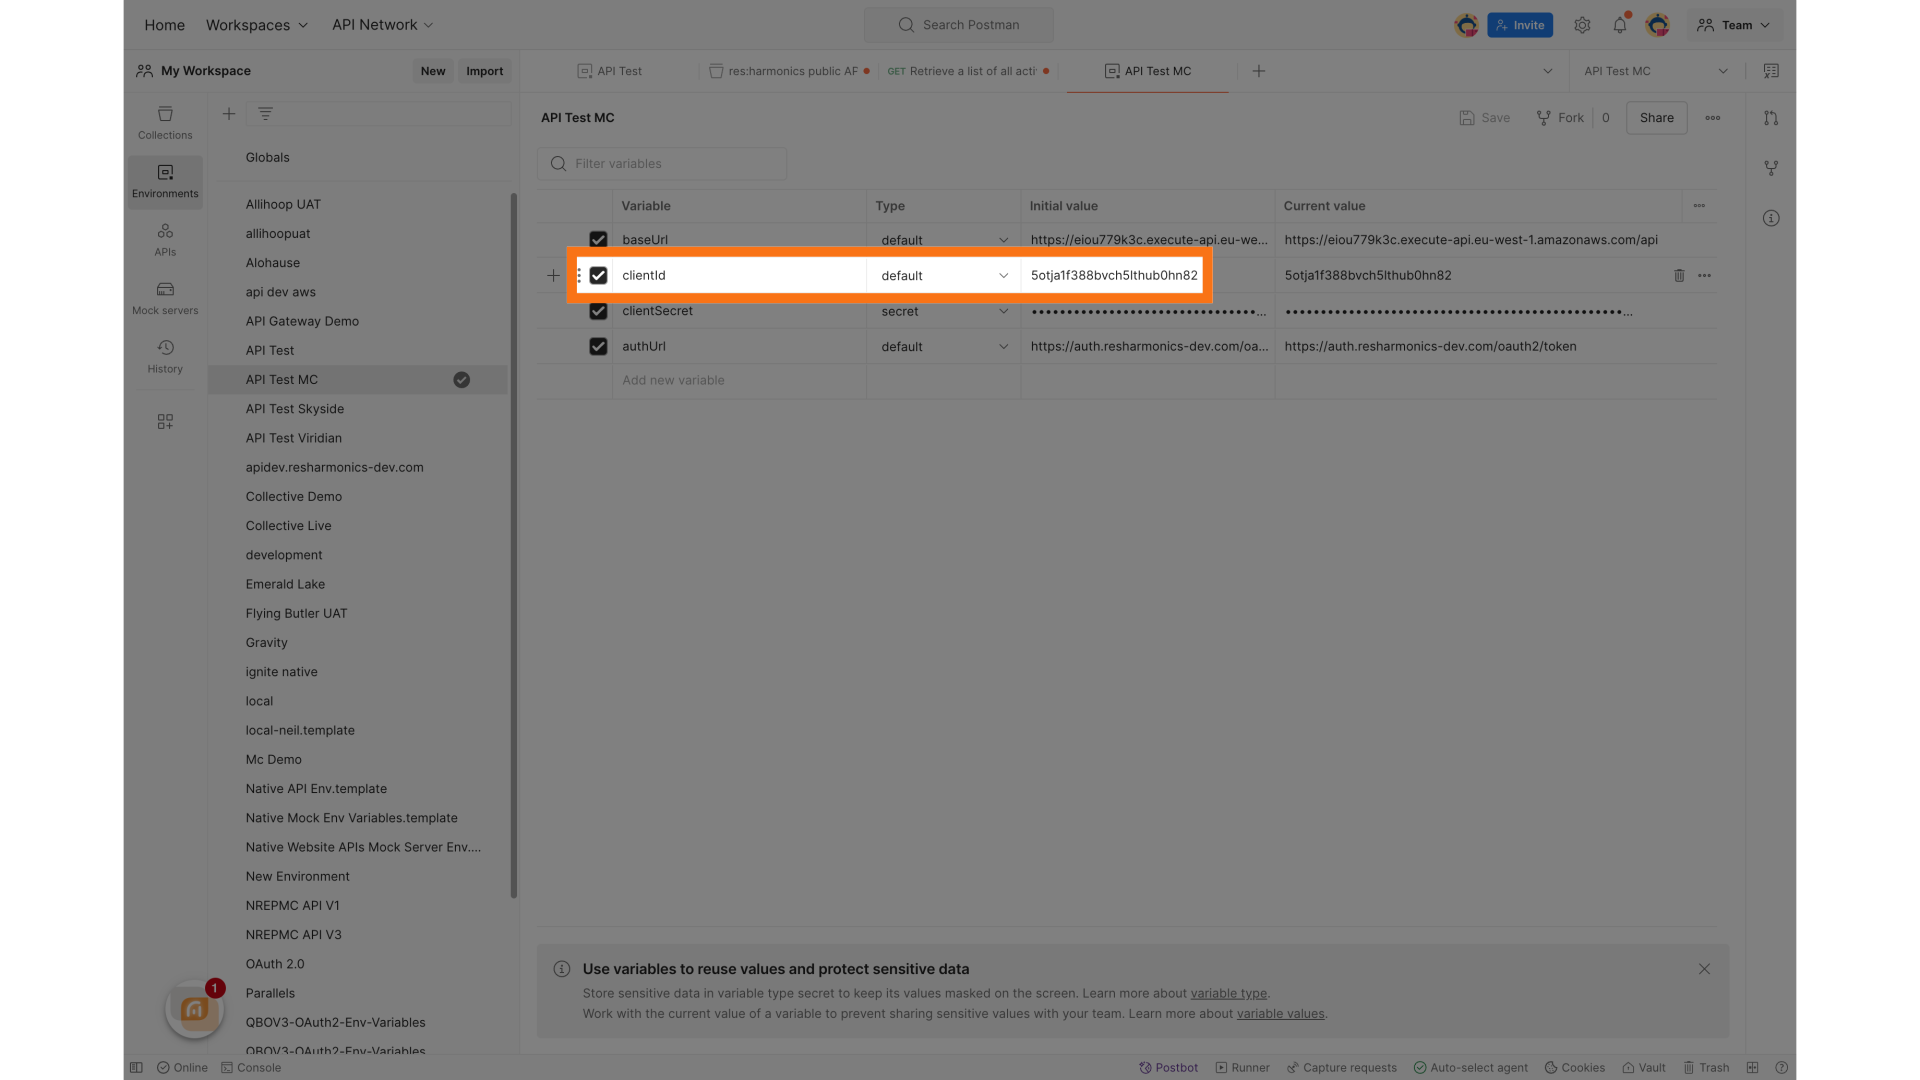Click the Save button

coord(1484,118)
